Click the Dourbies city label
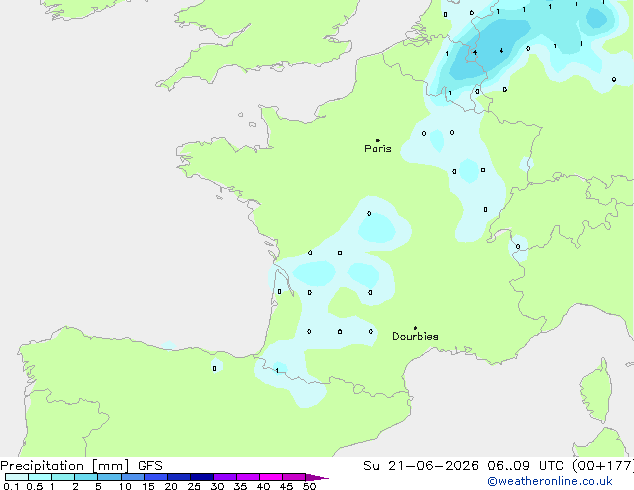634x490 pixels. click(415, 336)
